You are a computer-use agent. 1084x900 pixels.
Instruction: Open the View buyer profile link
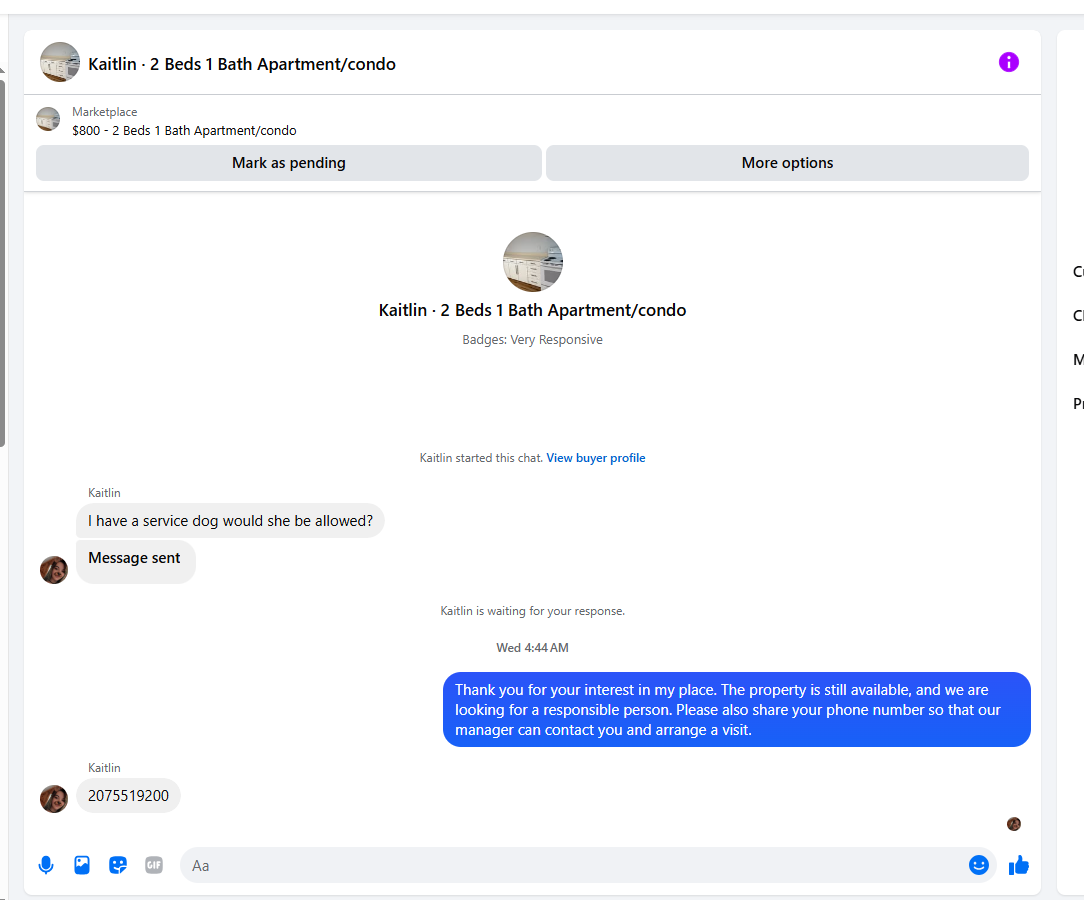point(596,458)
